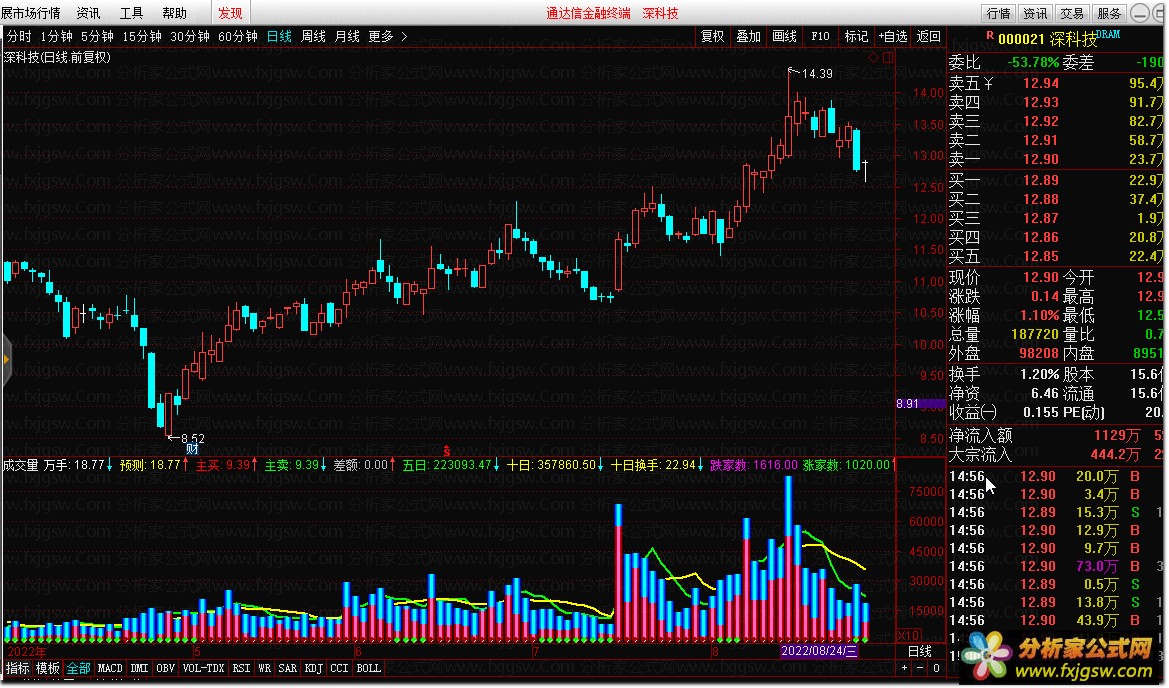
Task: Select the 5分钟 period
Action: point(97,36)
